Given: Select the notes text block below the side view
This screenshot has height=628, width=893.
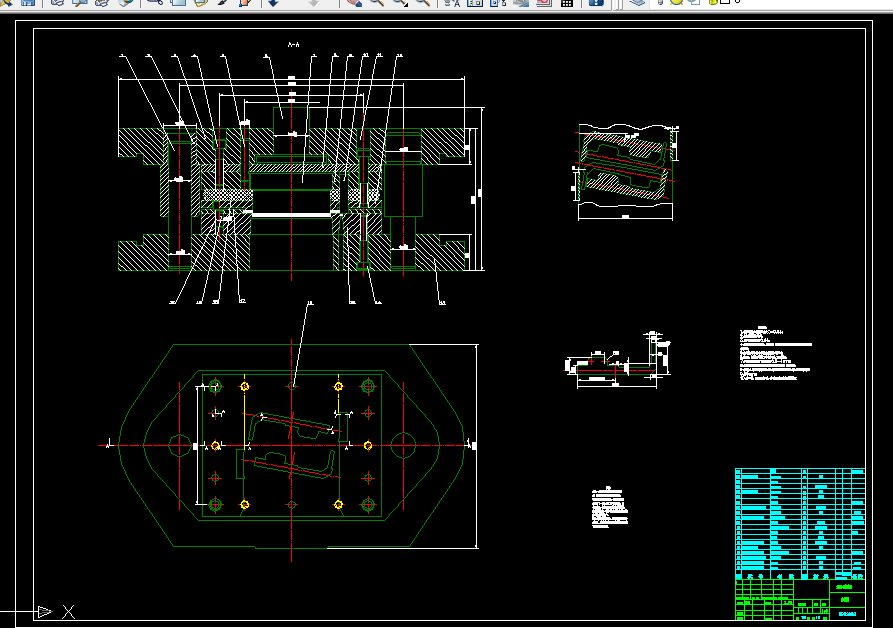Looking at the screenshot, I should [x=610, y=507].
